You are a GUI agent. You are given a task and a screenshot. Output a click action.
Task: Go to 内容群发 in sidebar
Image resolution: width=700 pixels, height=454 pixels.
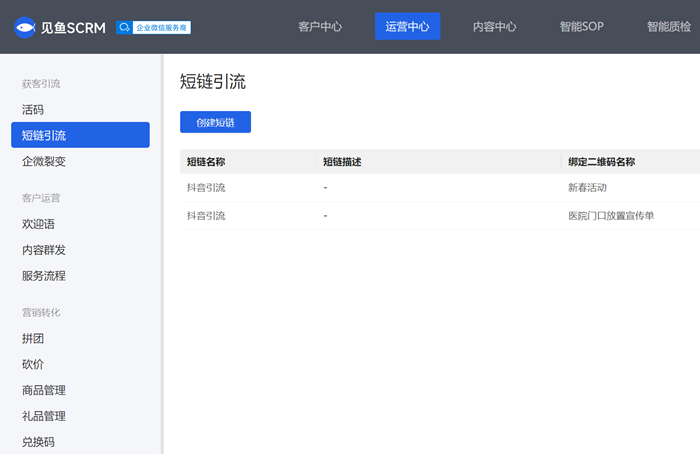44,250
